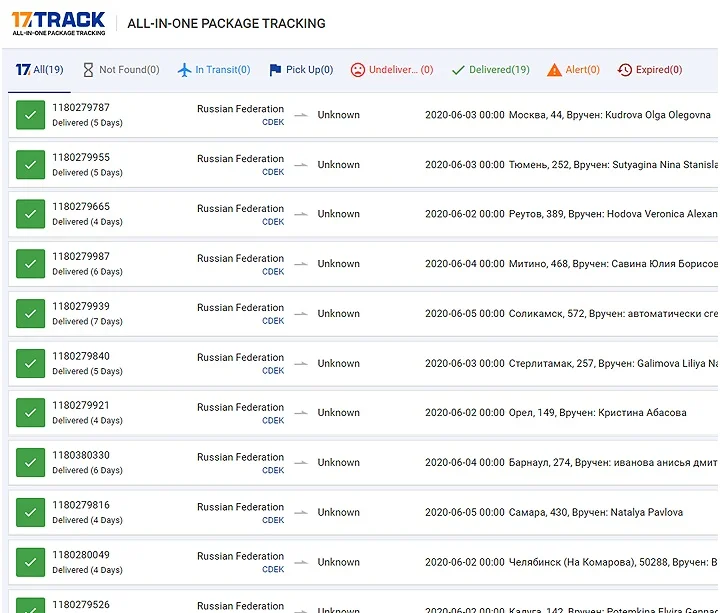Open CDEK carrier link for 1180279921
This screenshot has height=613, width=720.
pos(273,420)
